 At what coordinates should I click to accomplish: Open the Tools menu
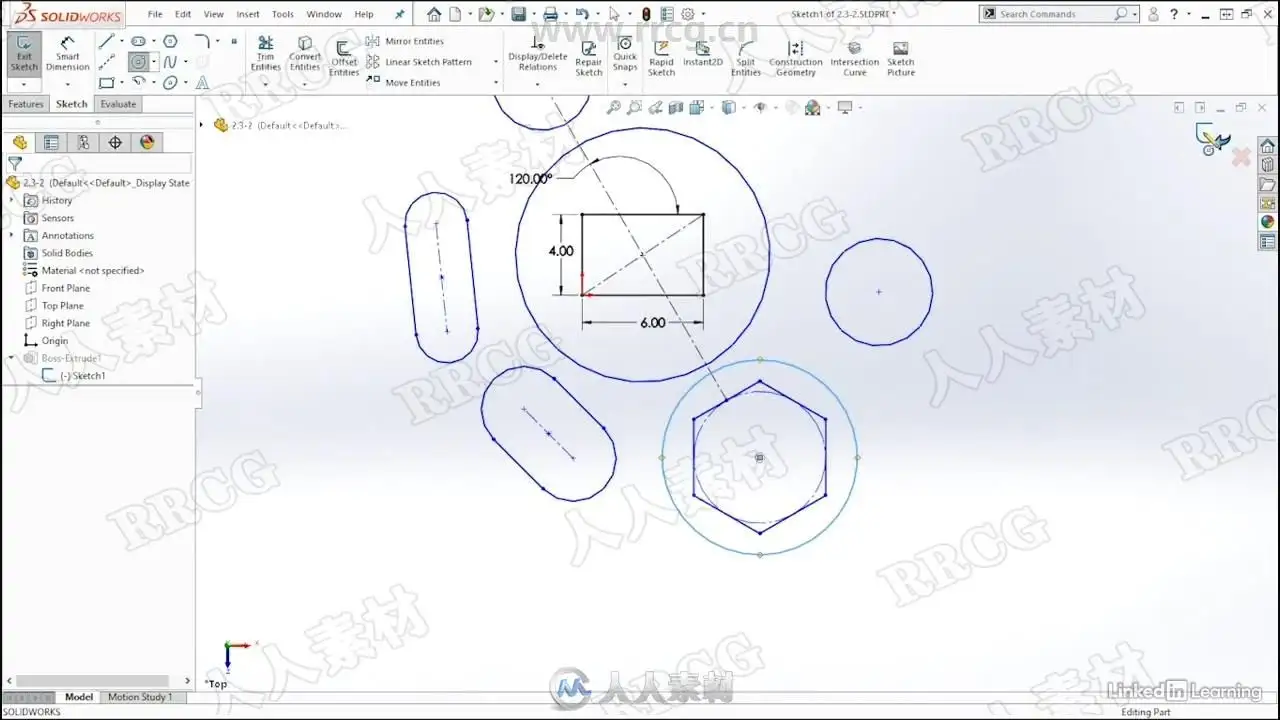[283, 14]
